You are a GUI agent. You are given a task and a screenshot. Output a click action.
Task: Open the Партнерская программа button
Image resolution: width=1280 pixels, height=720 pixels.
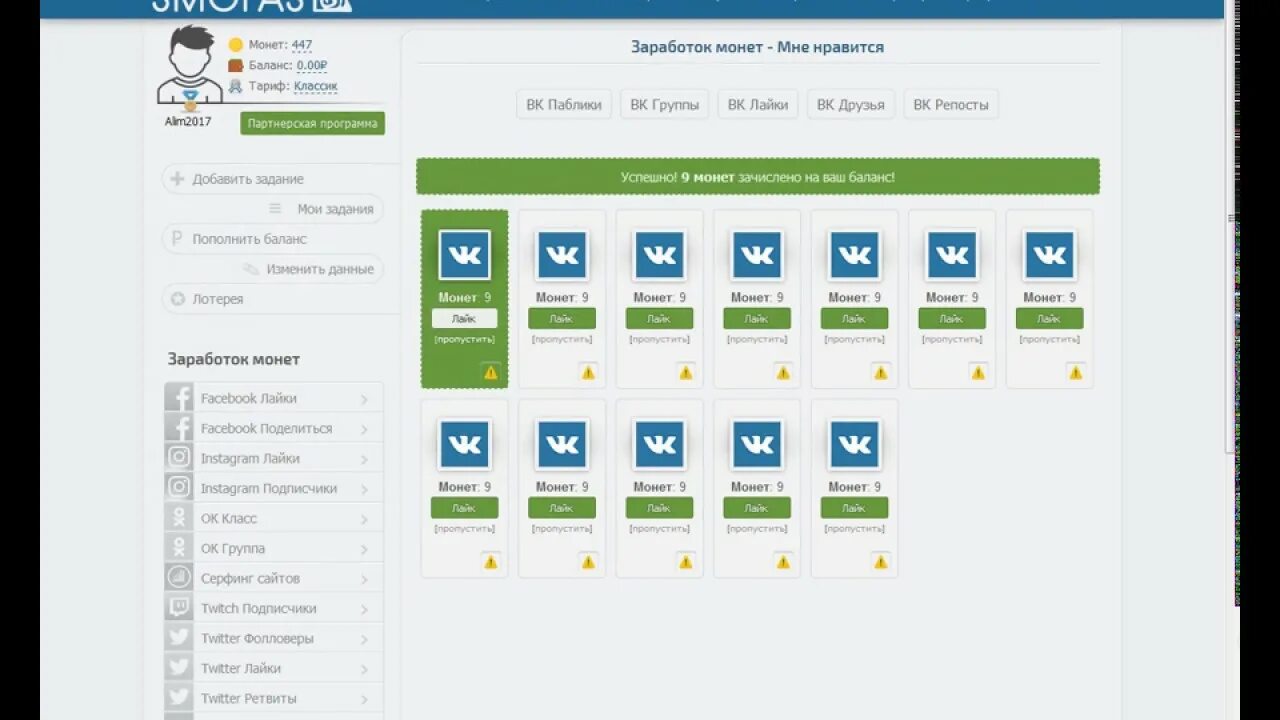(313, 123)
